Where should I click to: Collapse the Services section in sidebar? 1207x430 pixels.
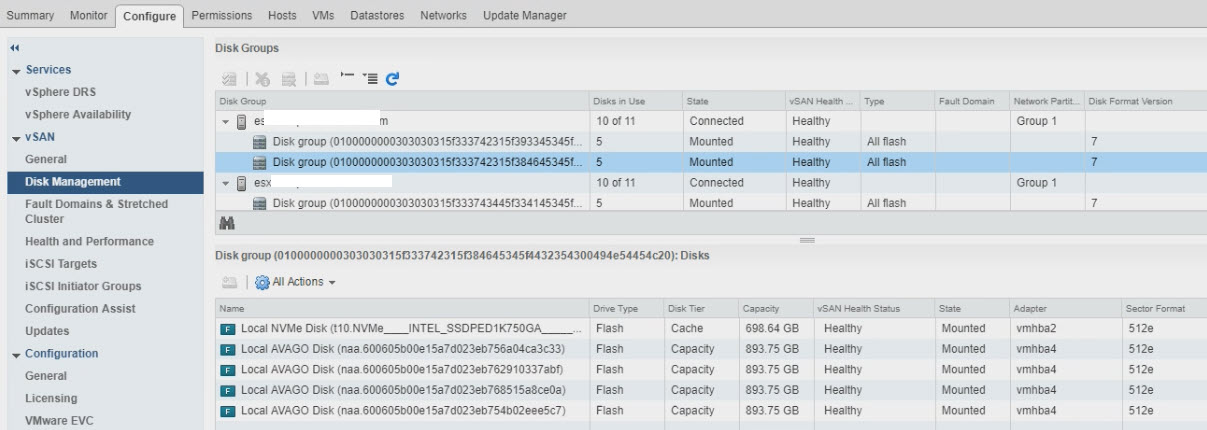point(16,70)
